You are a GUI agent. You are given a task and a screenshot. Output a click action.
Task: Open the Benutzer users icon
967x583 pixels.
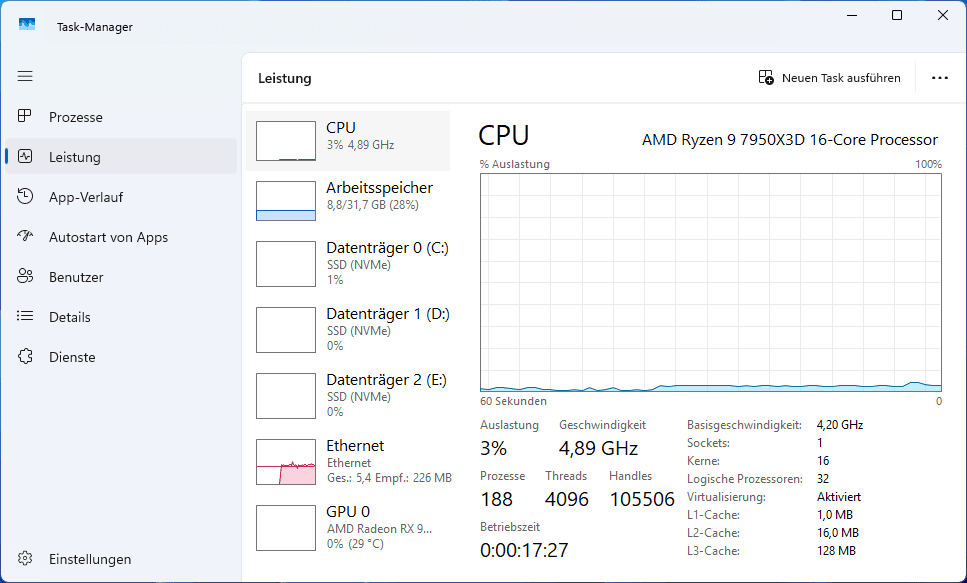[26, 277]
